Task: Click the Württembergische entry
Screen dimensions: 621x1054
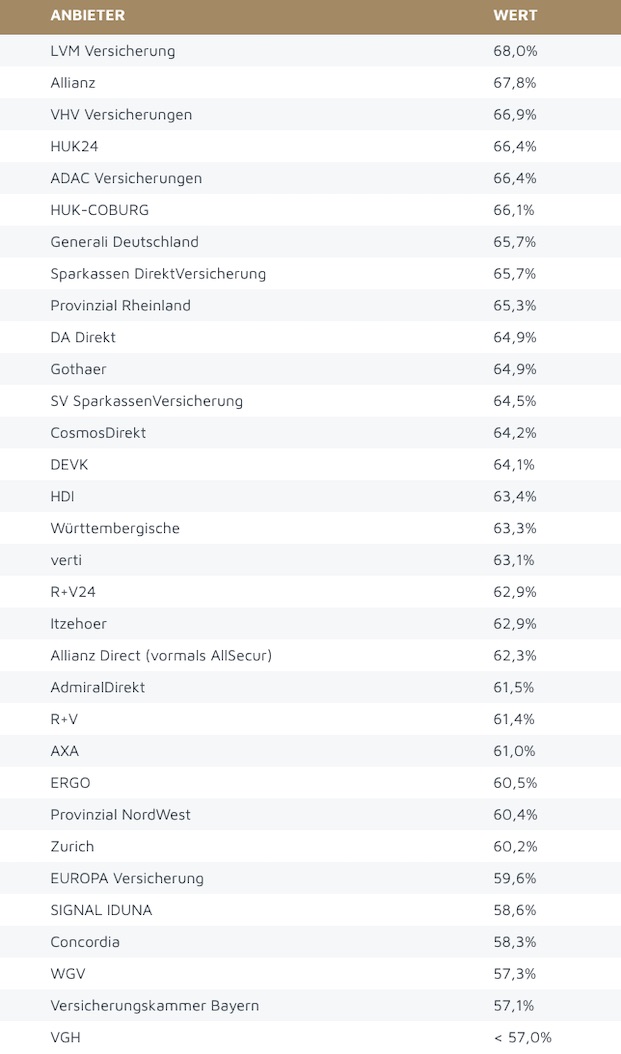Action: pos(115,528)
